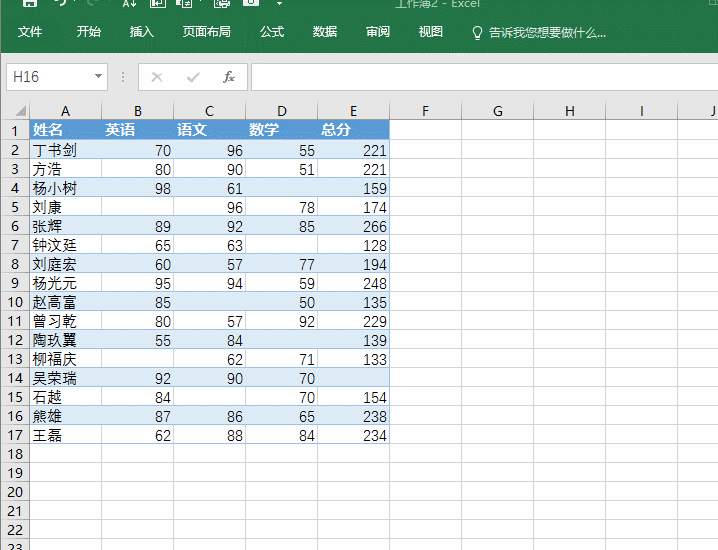Click the empty 总分 cell in 吴荣瑞 row

[x=354, y=378]
